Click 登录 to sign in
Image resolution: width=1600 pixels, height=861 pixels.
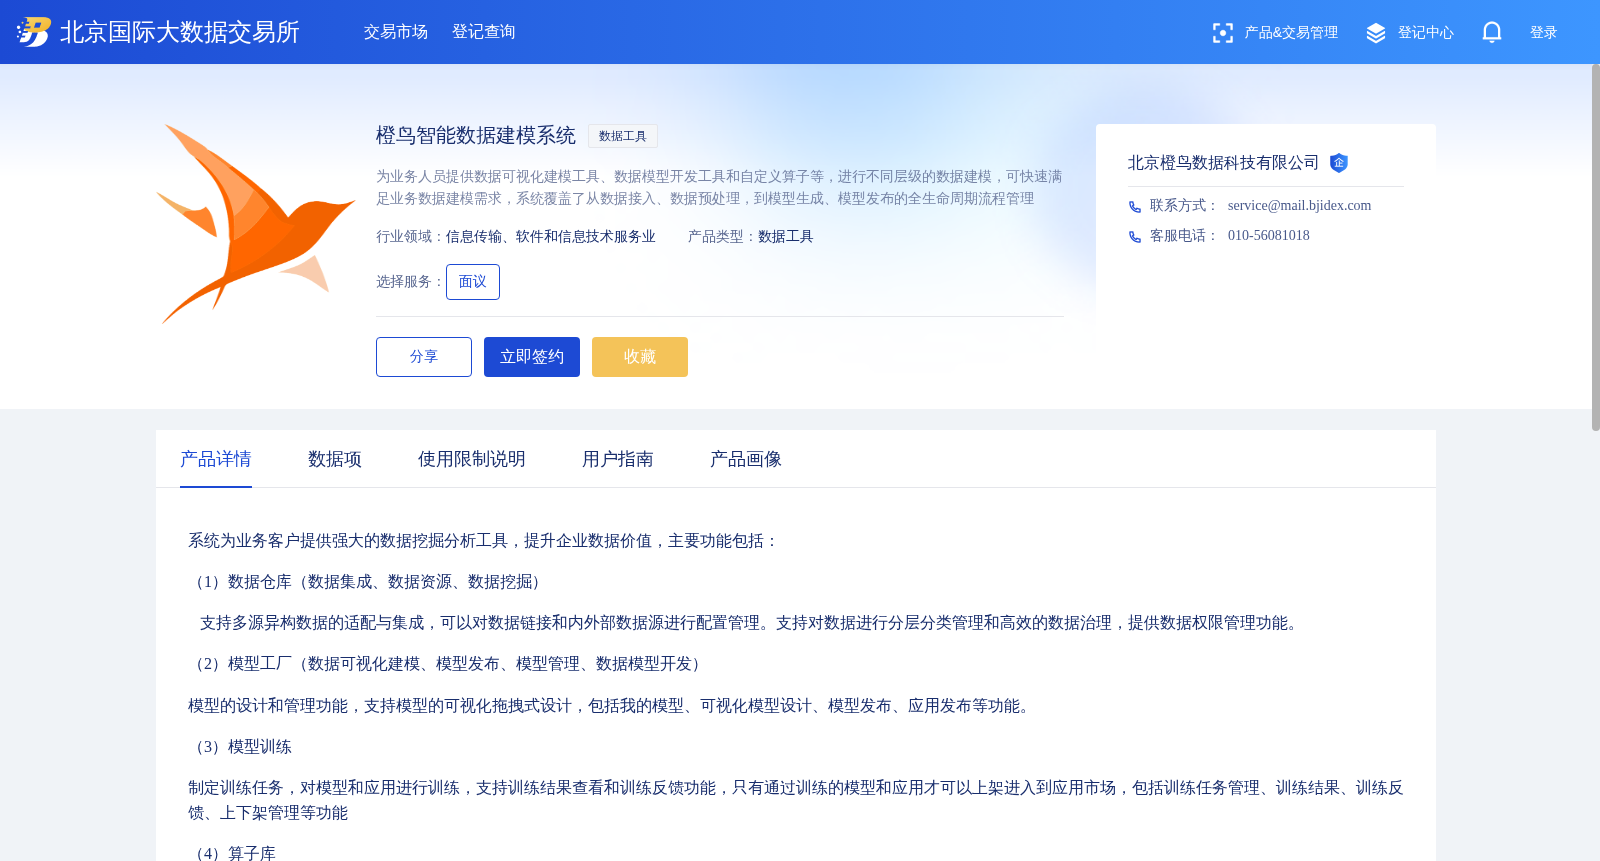coord(1543,33)
